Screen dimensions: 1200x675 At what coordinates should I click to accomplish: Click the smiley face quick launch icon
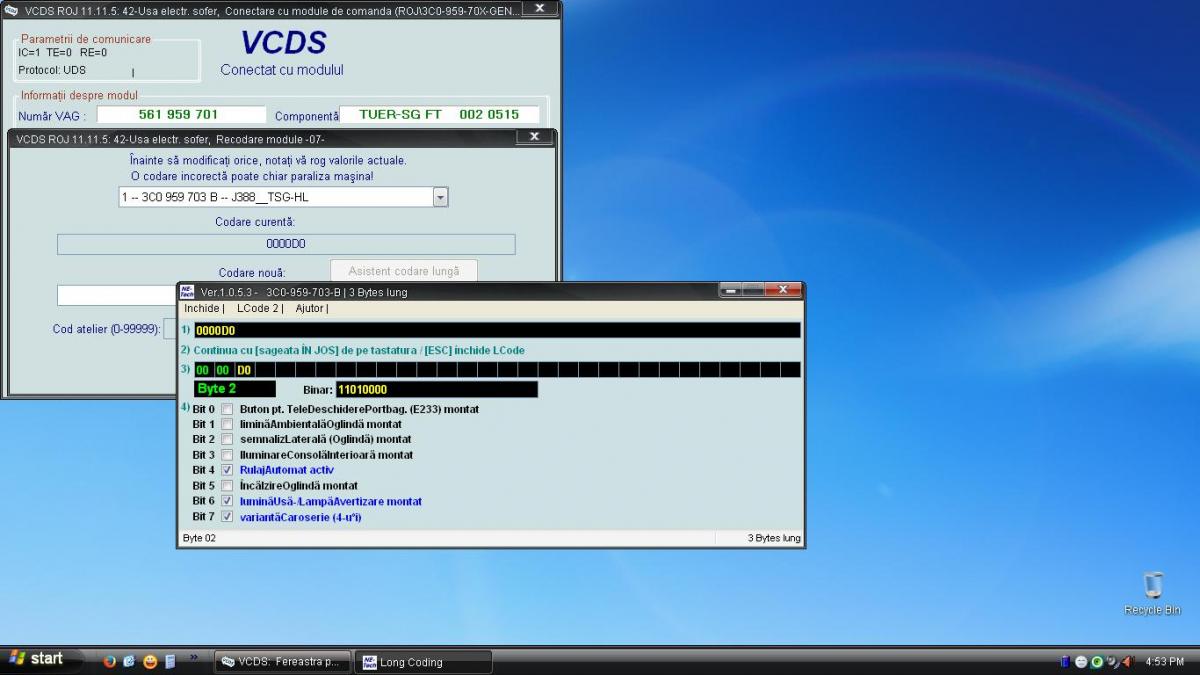[x=150, y=661]
